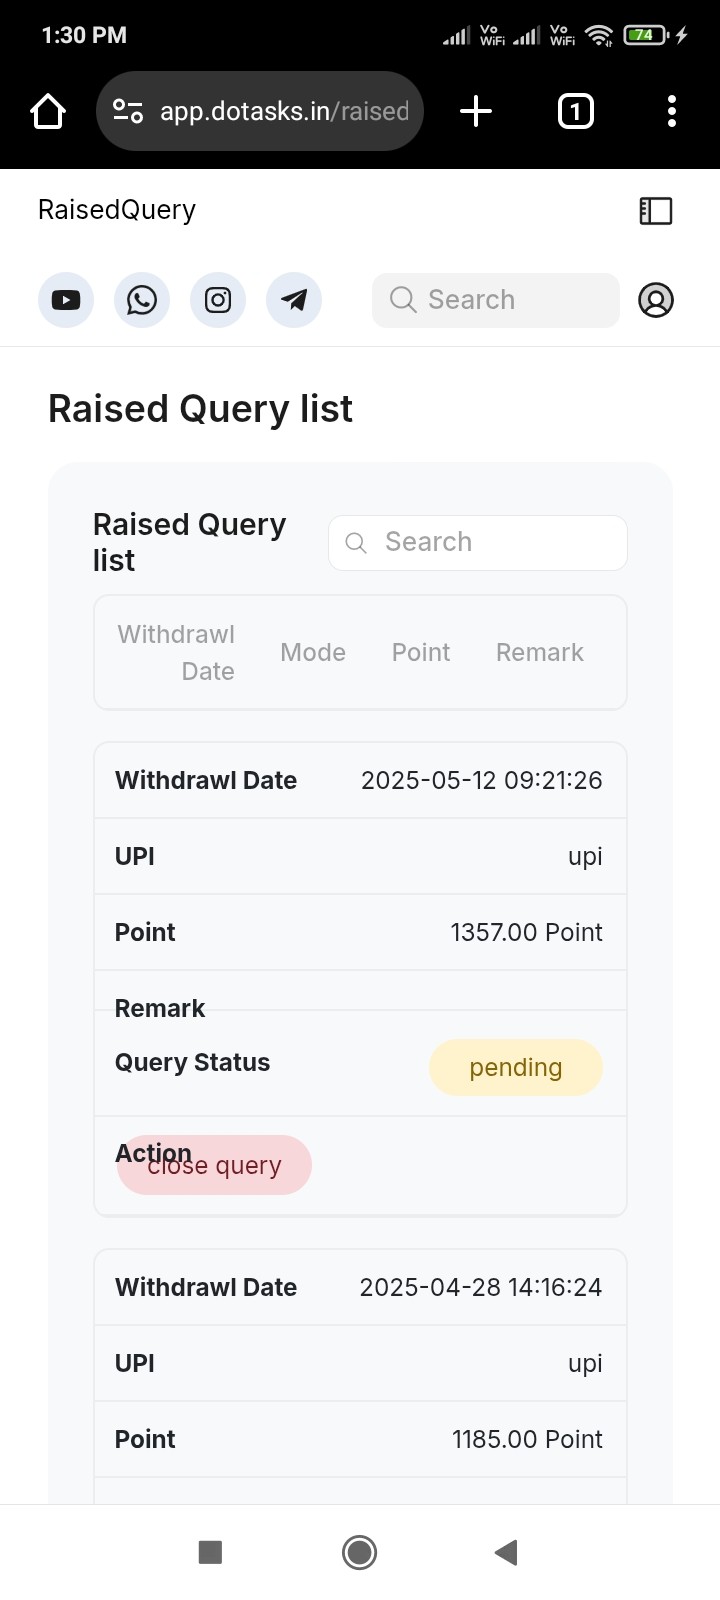This screenshot has height=1600, width=720.
Task: Close query for 1357.00 Point withdrawal
Action: pos(214,1165)
